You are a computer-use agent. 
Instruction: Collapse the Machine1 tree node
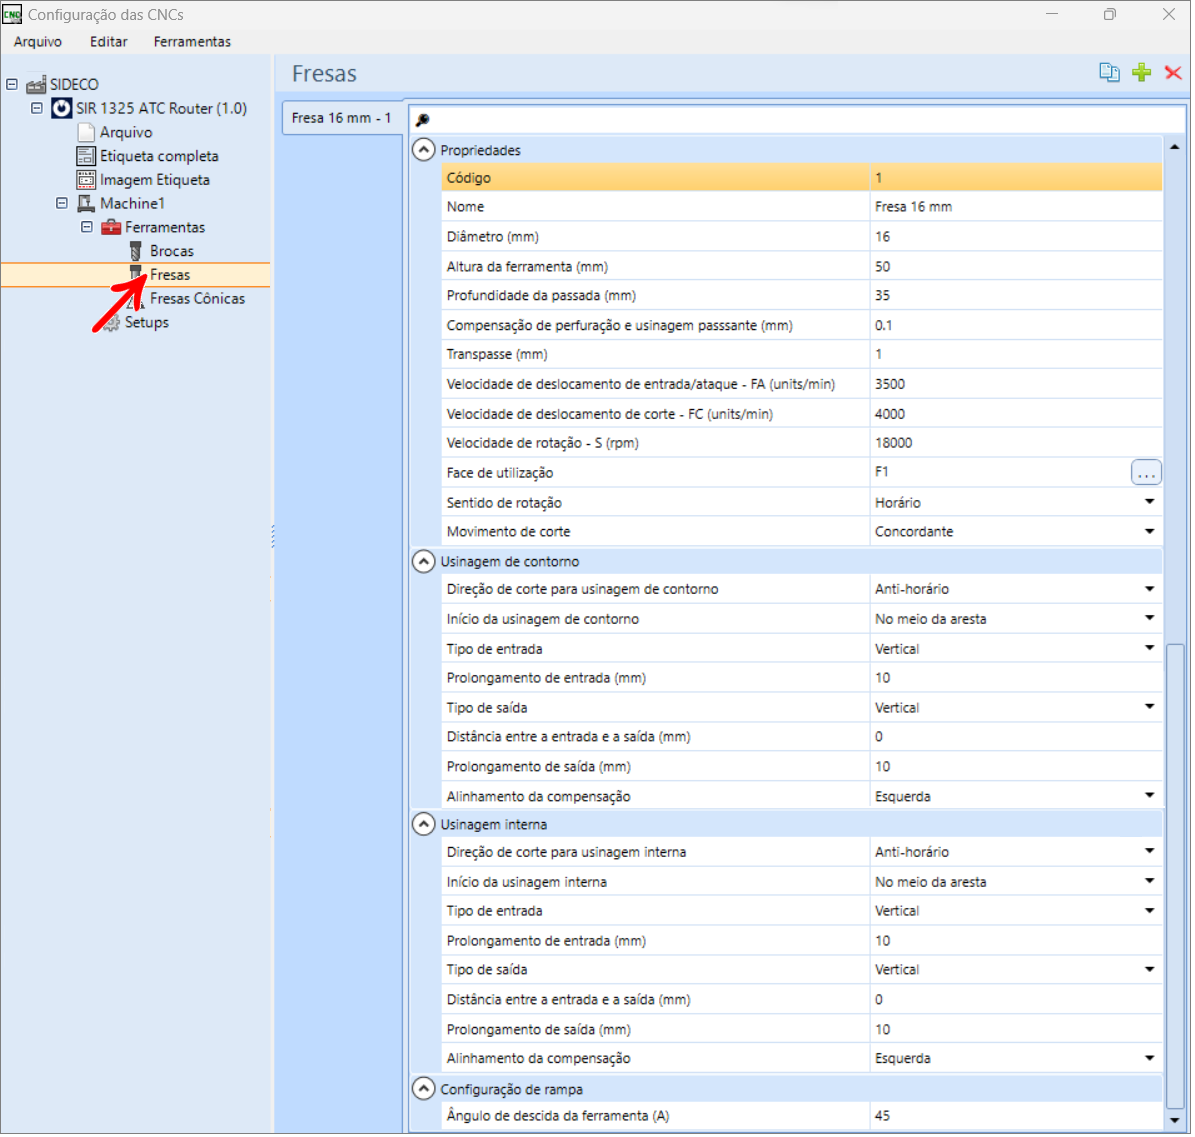click(62, 204)
